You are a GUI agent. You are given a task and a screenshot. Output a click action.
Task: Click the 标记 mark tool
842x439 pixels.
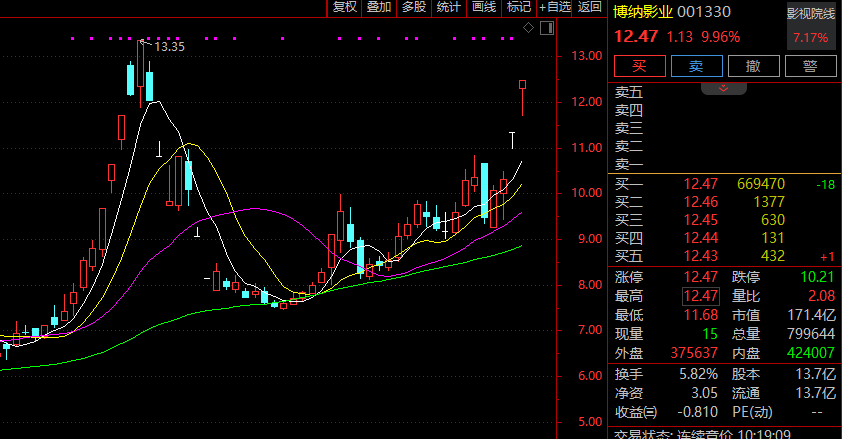pos(518,7)
